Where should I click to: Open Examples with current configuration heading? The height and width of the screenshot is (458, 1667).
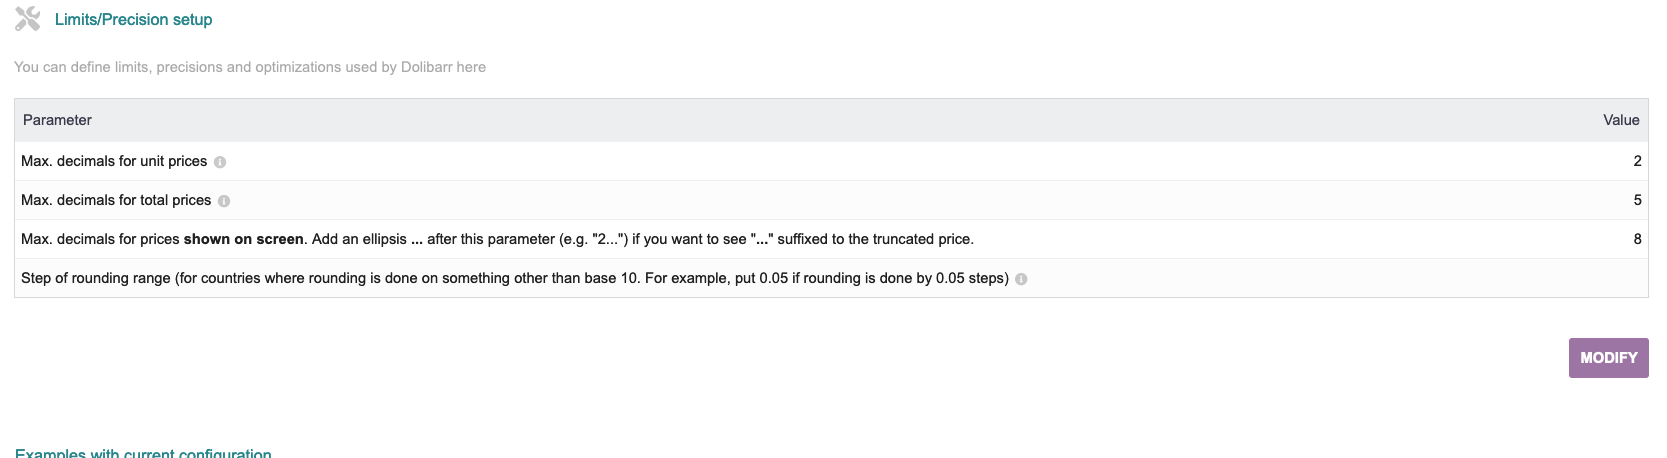[x=143, y=453]
